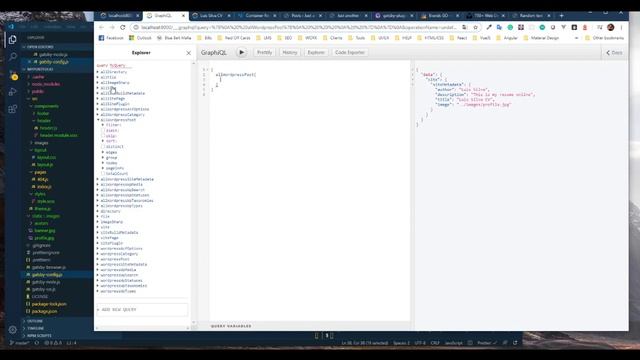640x360 pixels.
Task: Toggle the skip argument checkbox
Action: [103, 136]
